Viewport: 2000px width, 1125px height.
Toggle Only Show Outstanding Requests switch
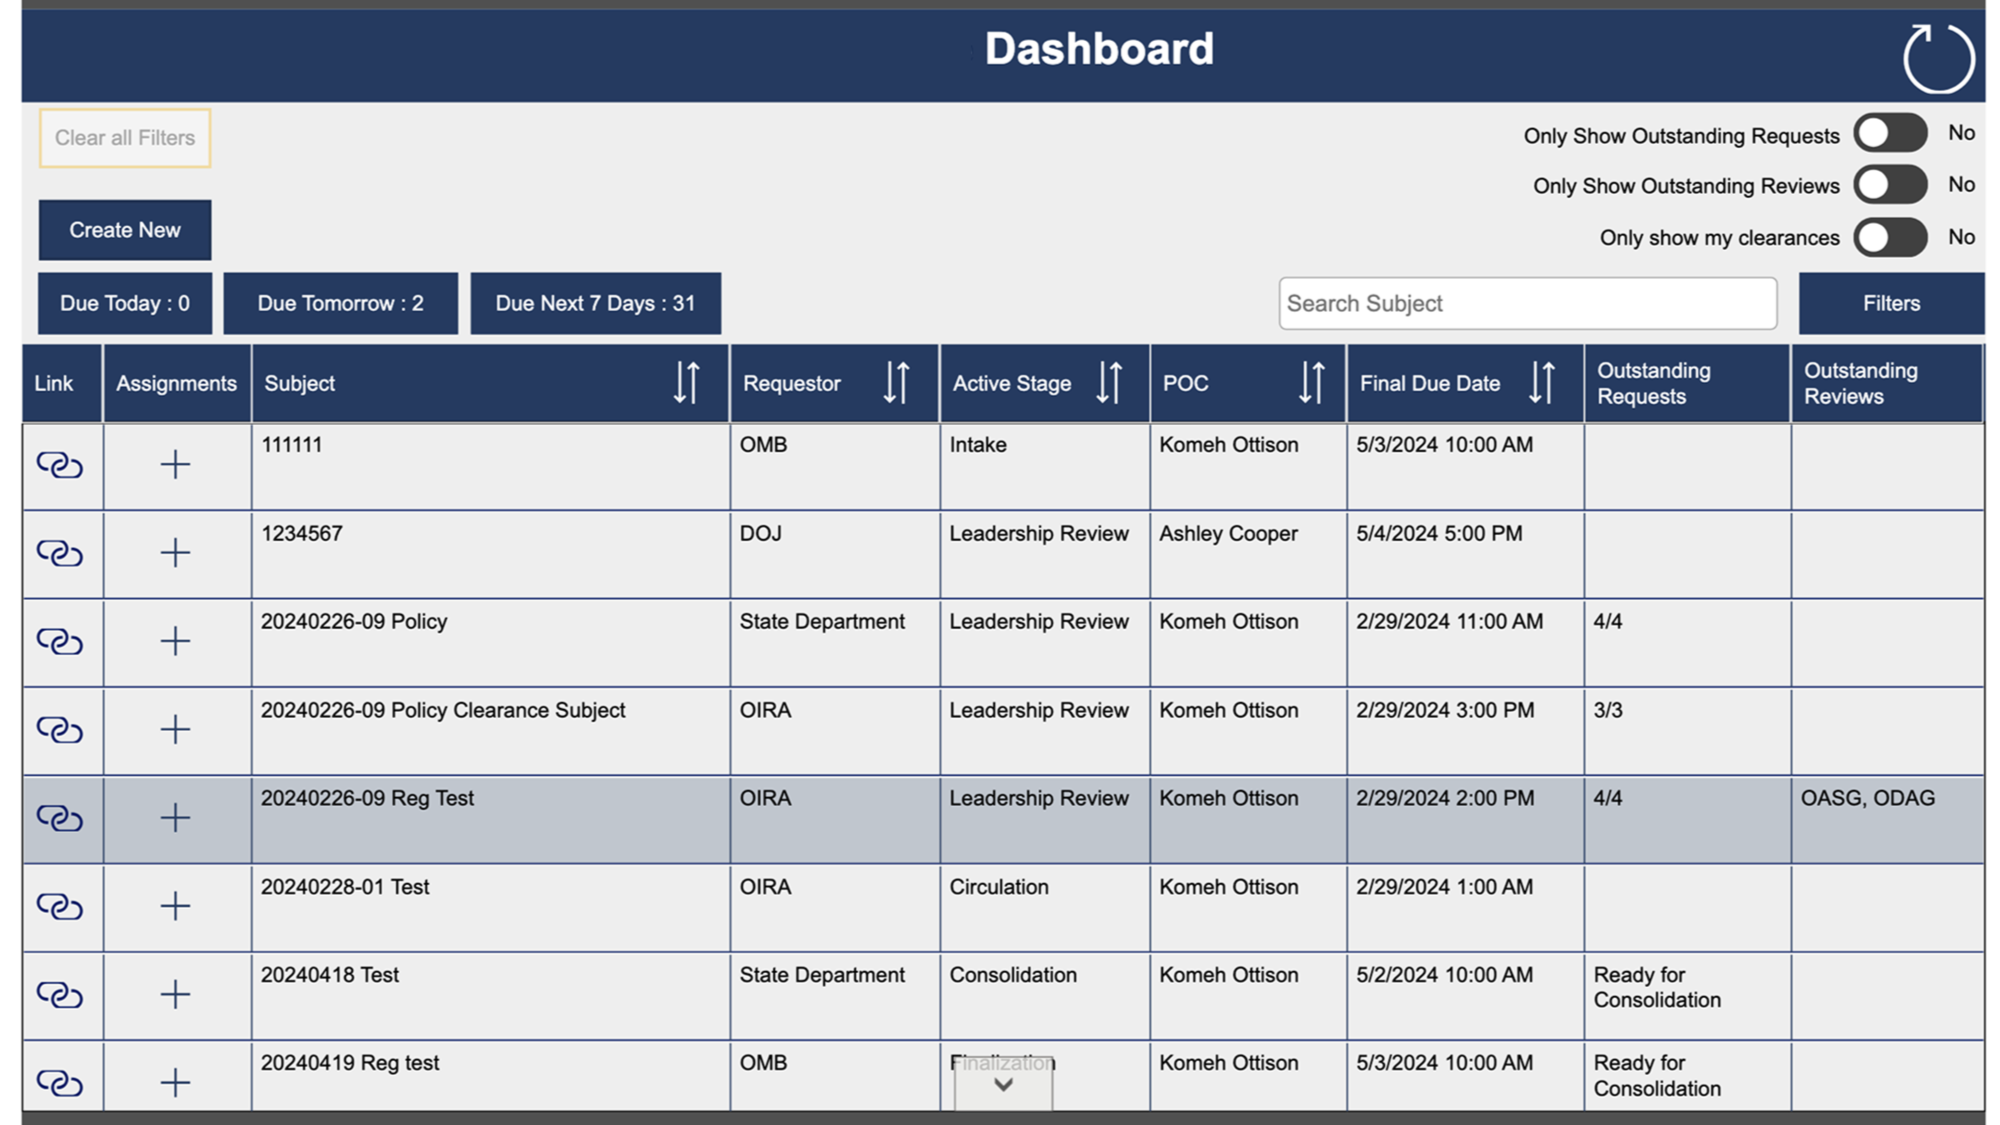click(1889, 134)
